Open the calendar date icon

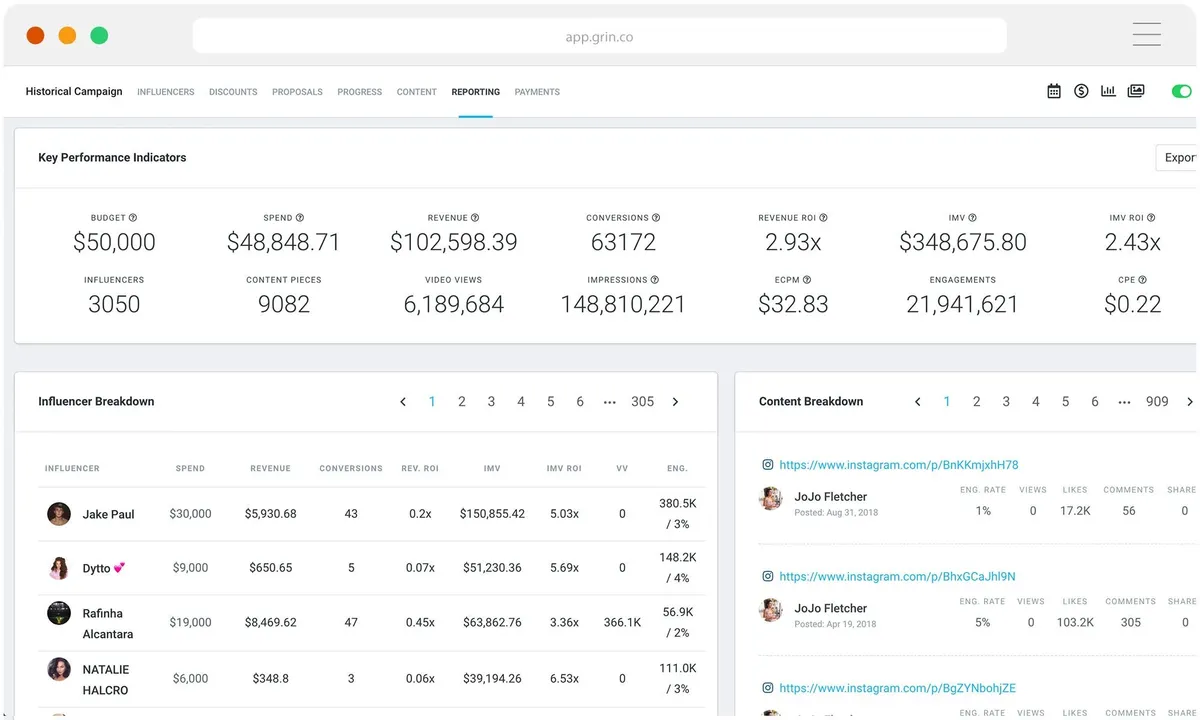click(1053, 91)
